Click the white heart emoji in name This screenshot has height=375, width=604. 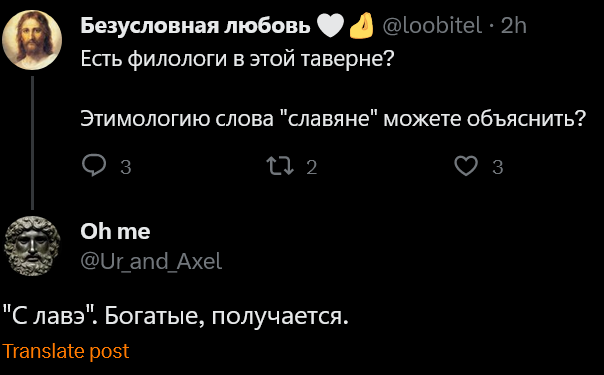[330, 26]
